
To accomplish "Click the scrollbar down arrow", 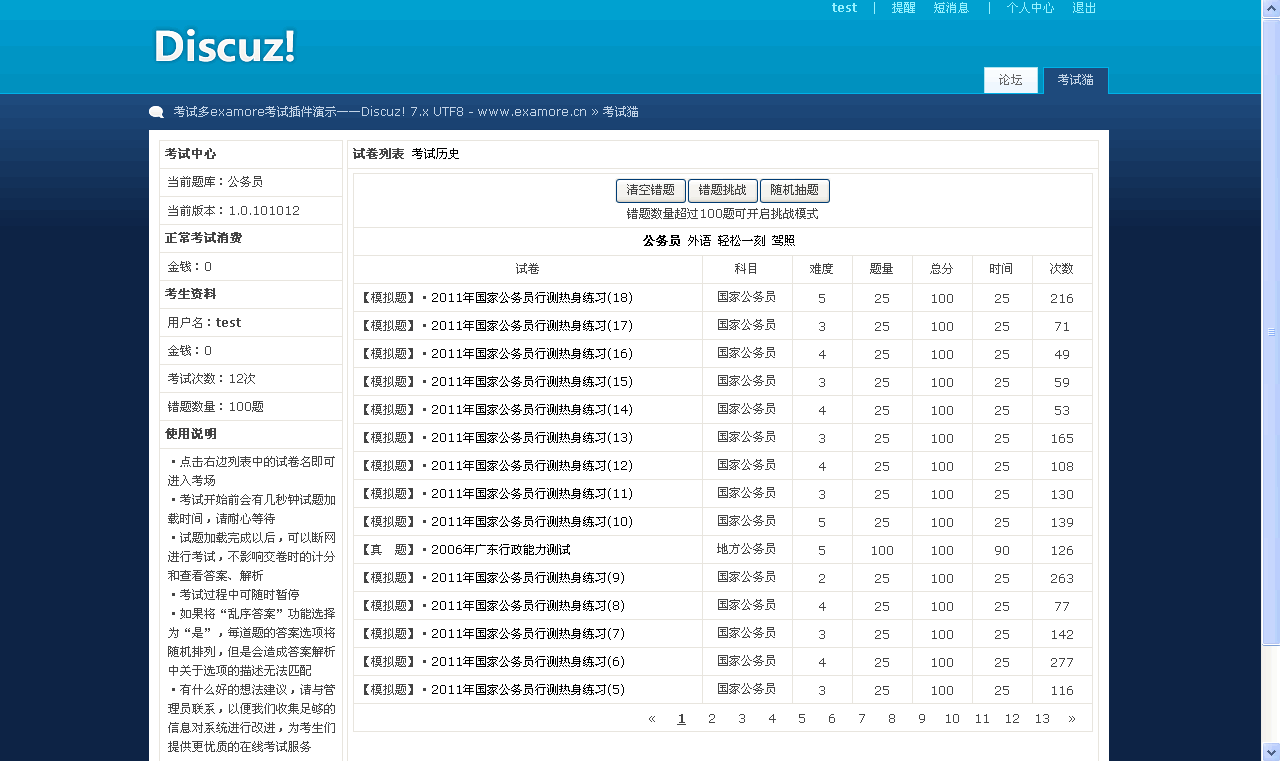I will pos(1271,752).
